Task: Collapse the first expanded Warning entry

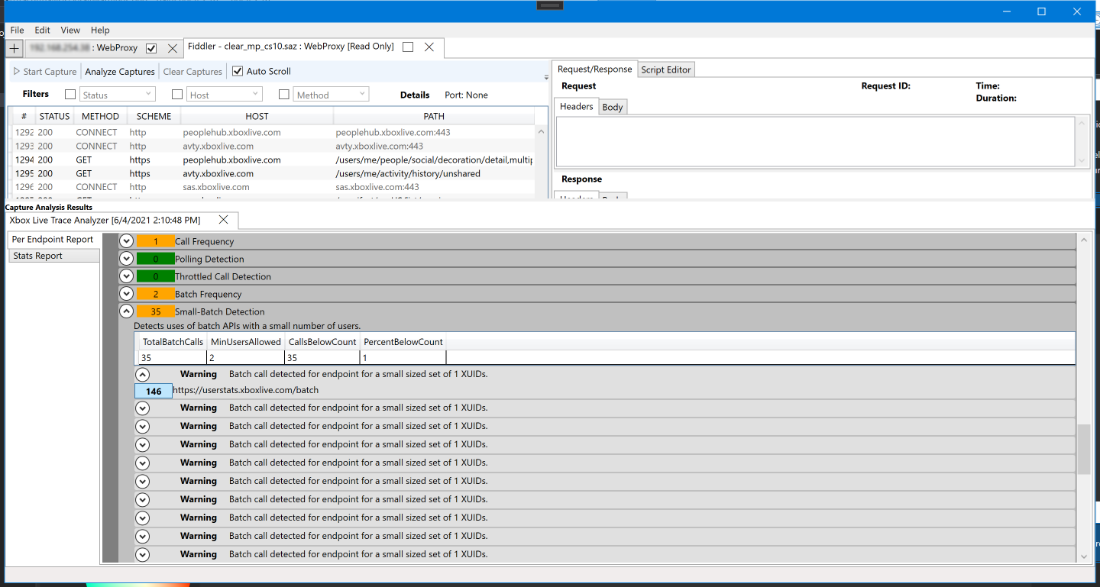Action: 142,375
